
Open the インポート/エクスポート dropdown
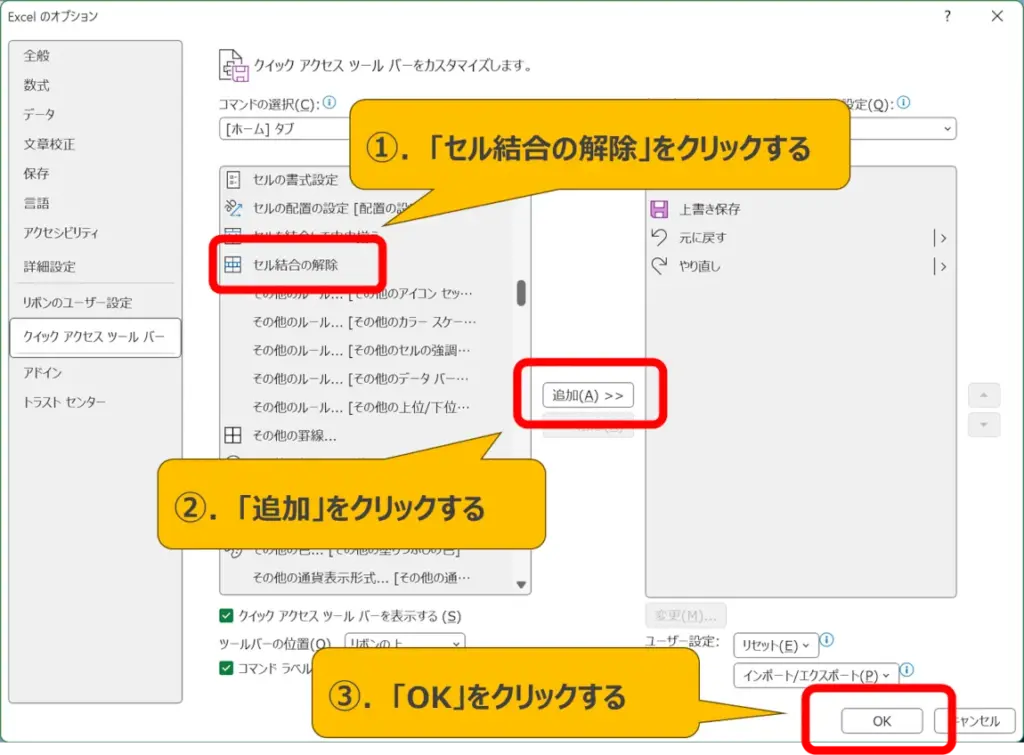click(815, 676)
